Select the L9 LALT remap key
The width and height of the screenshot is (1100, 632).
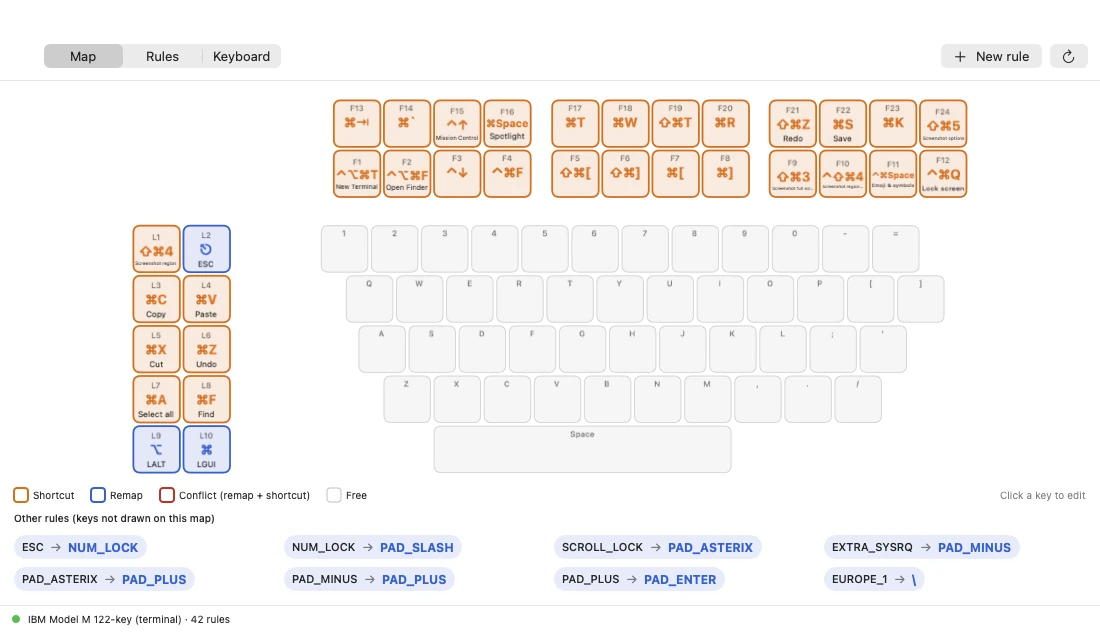156,450
